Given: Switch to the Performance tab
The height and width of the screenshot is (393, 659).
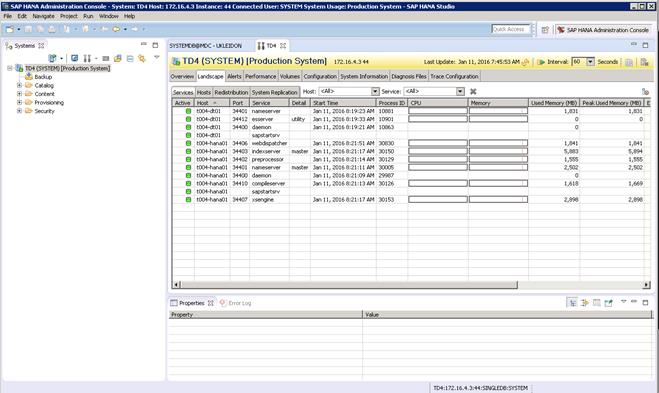Looking at the screenshot, I should [261, 76].
